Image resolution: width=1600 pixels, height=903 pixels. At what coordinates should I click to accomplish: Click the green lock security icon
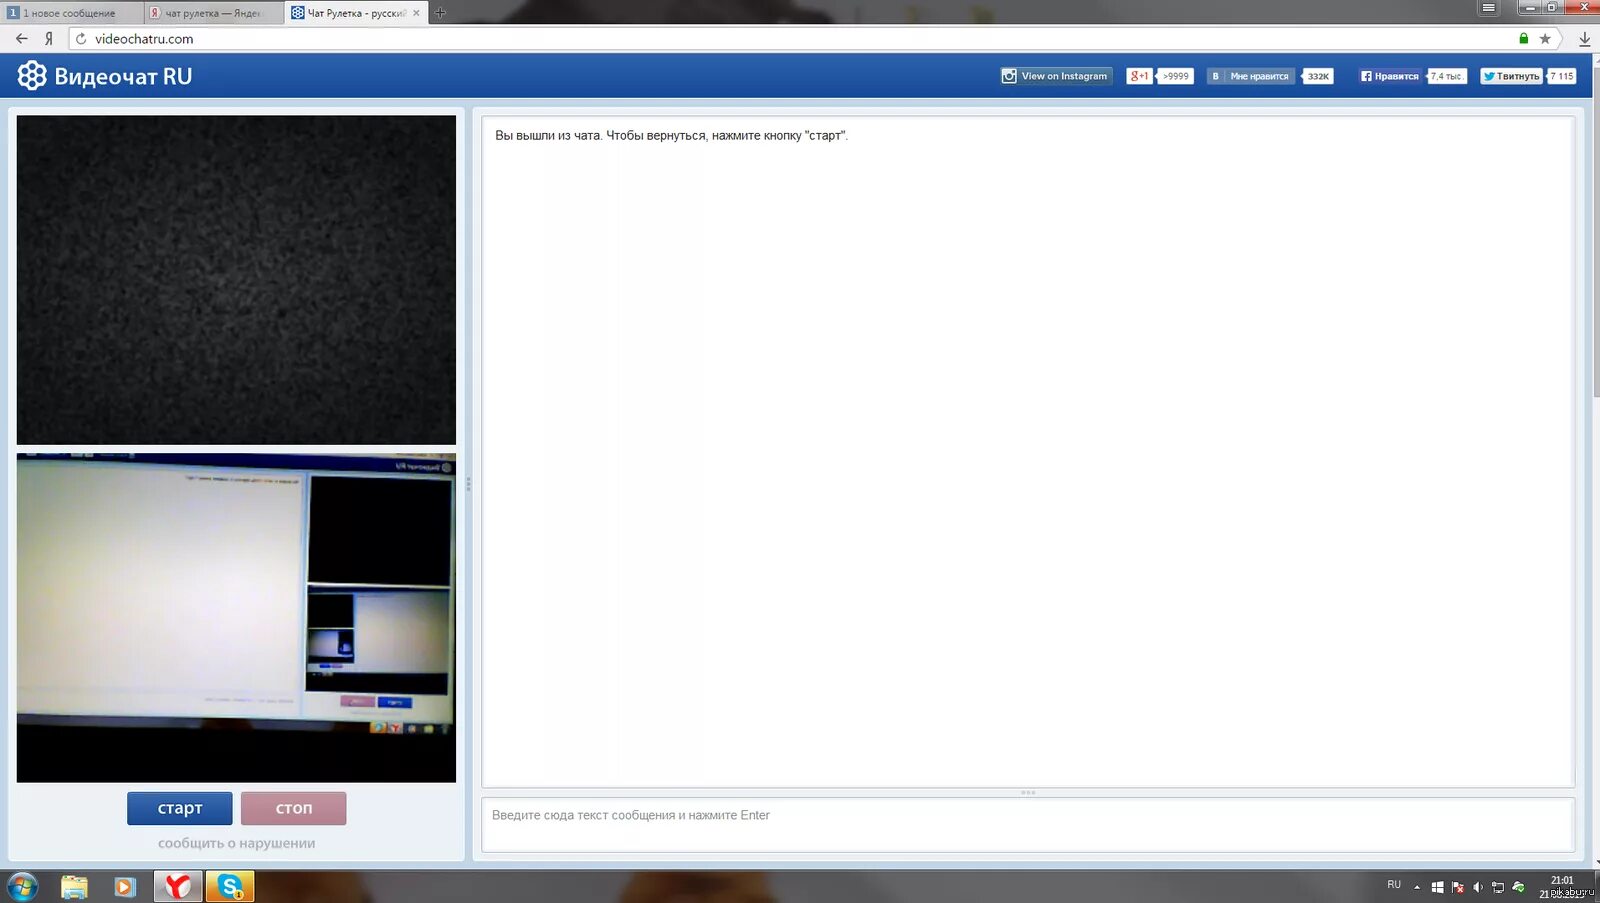coord(1524,39)
